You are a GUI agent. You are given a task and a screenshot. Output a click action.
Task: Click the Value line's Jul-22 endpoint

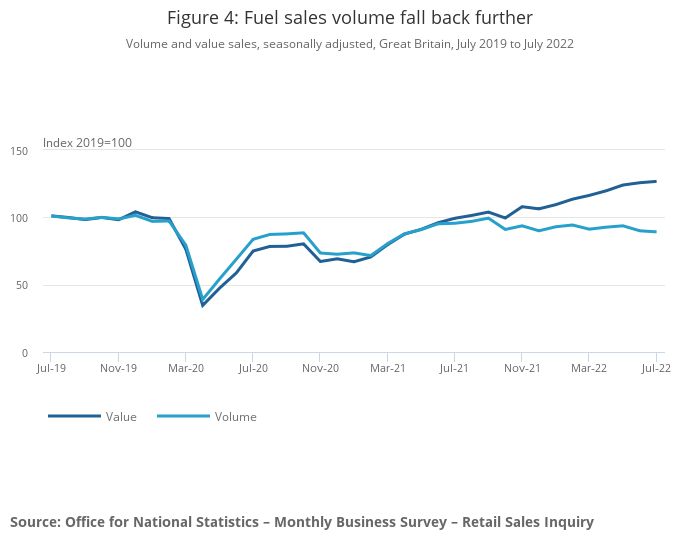click(x=656, y=181)
